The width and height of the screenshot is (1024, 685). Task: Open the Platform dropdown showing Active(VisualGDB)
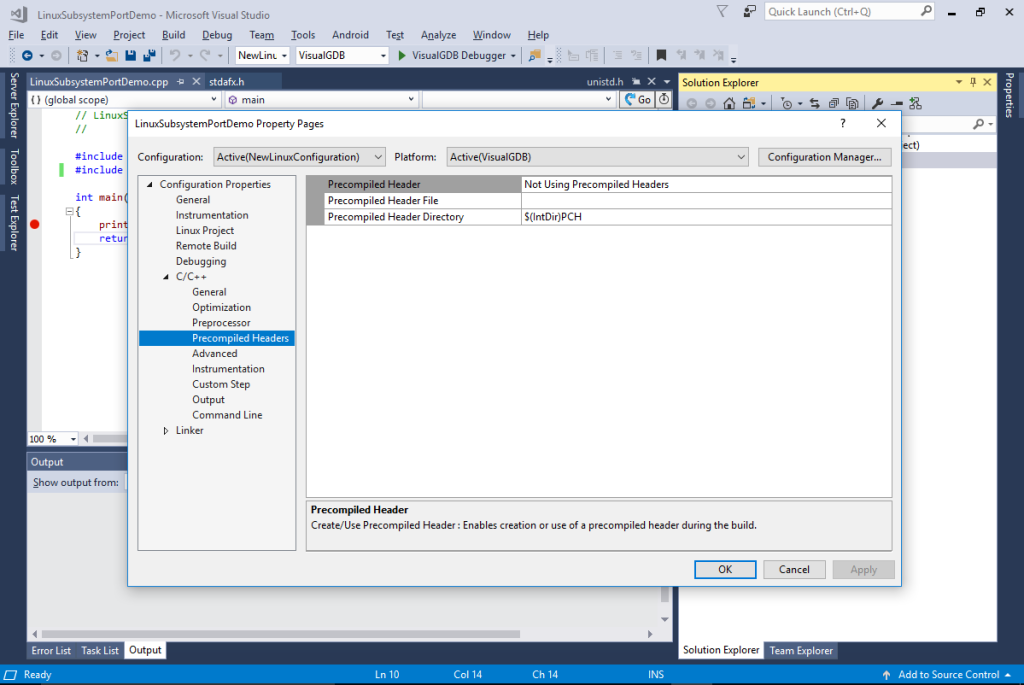point(596,157)
